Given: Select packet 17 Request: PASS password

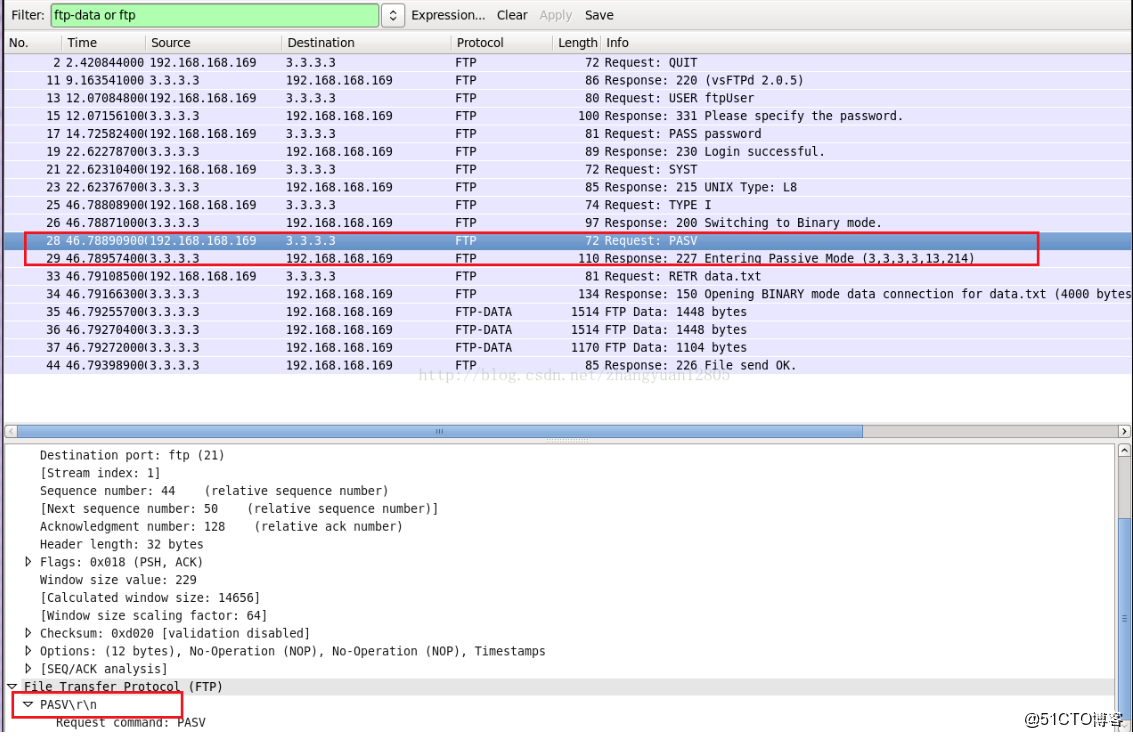Looking at the screenshot, I should coord(567,134).
